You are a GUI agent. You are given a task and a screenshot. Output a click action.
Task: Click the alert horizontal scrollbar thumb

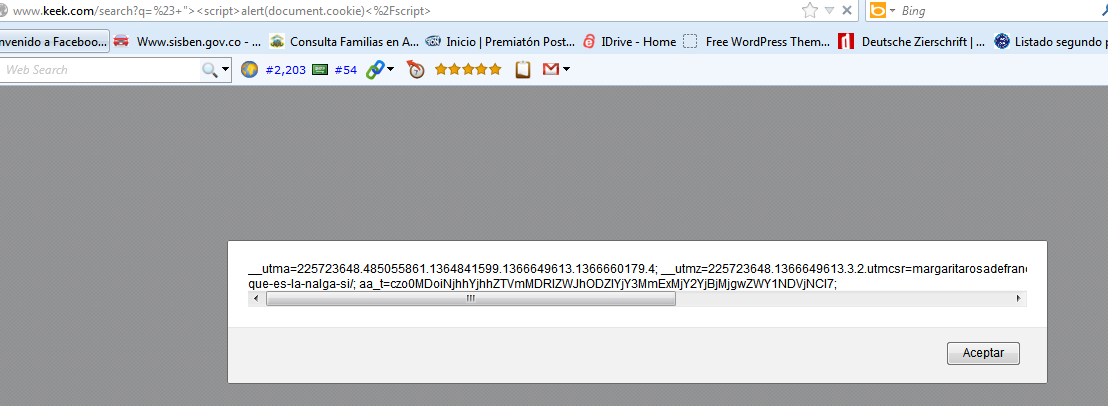click(471, 299)
